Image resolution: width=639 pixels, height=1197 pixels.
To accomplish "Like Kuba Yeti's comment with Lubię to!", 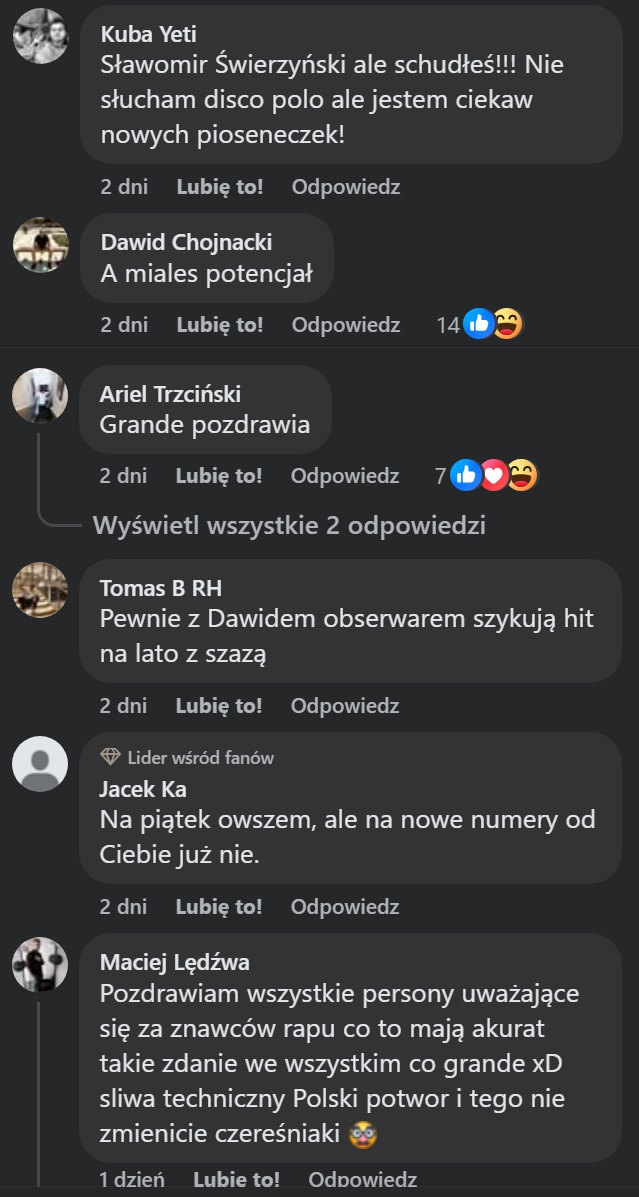I will (x=220, y=187).
